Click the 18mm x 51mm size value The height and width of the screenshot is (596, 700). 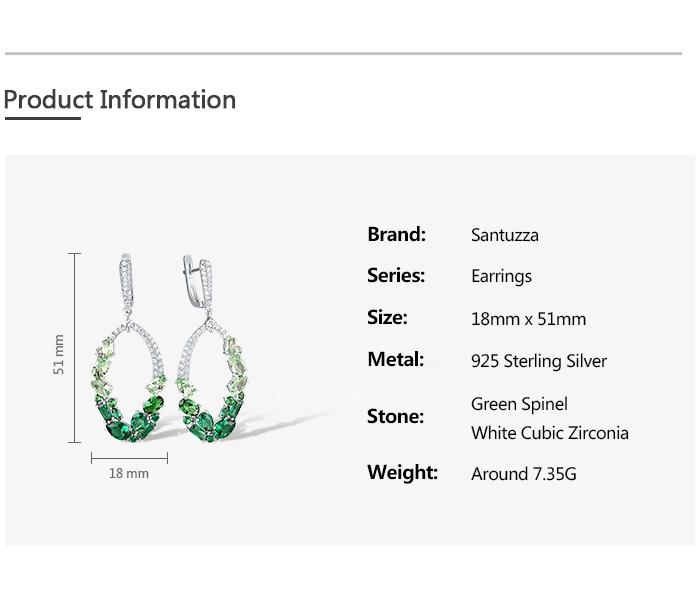[x=528, y=319]
